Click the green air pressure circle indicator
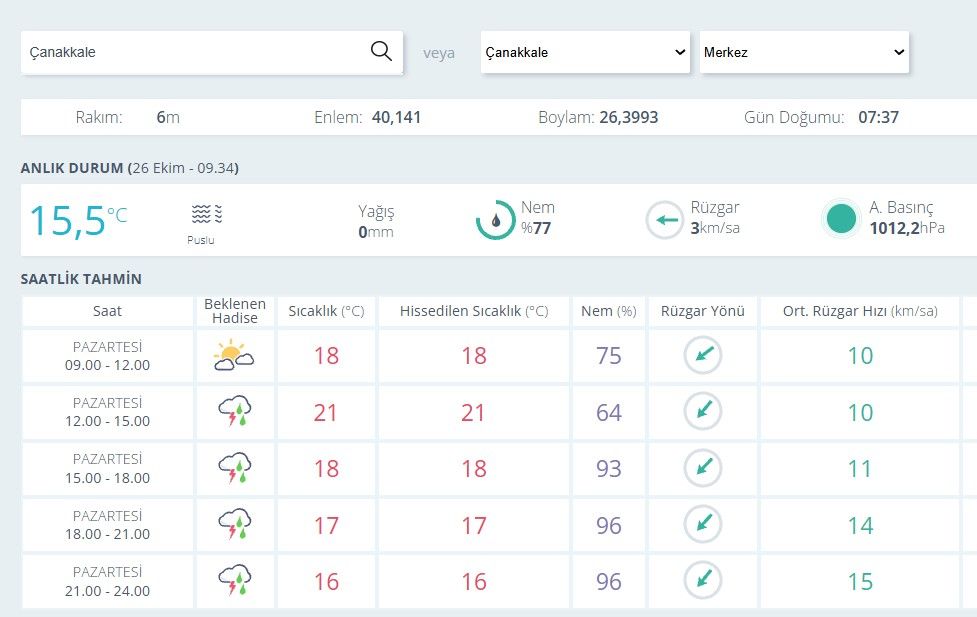This screenshot has width=977, height=617. tap(841, 219)
